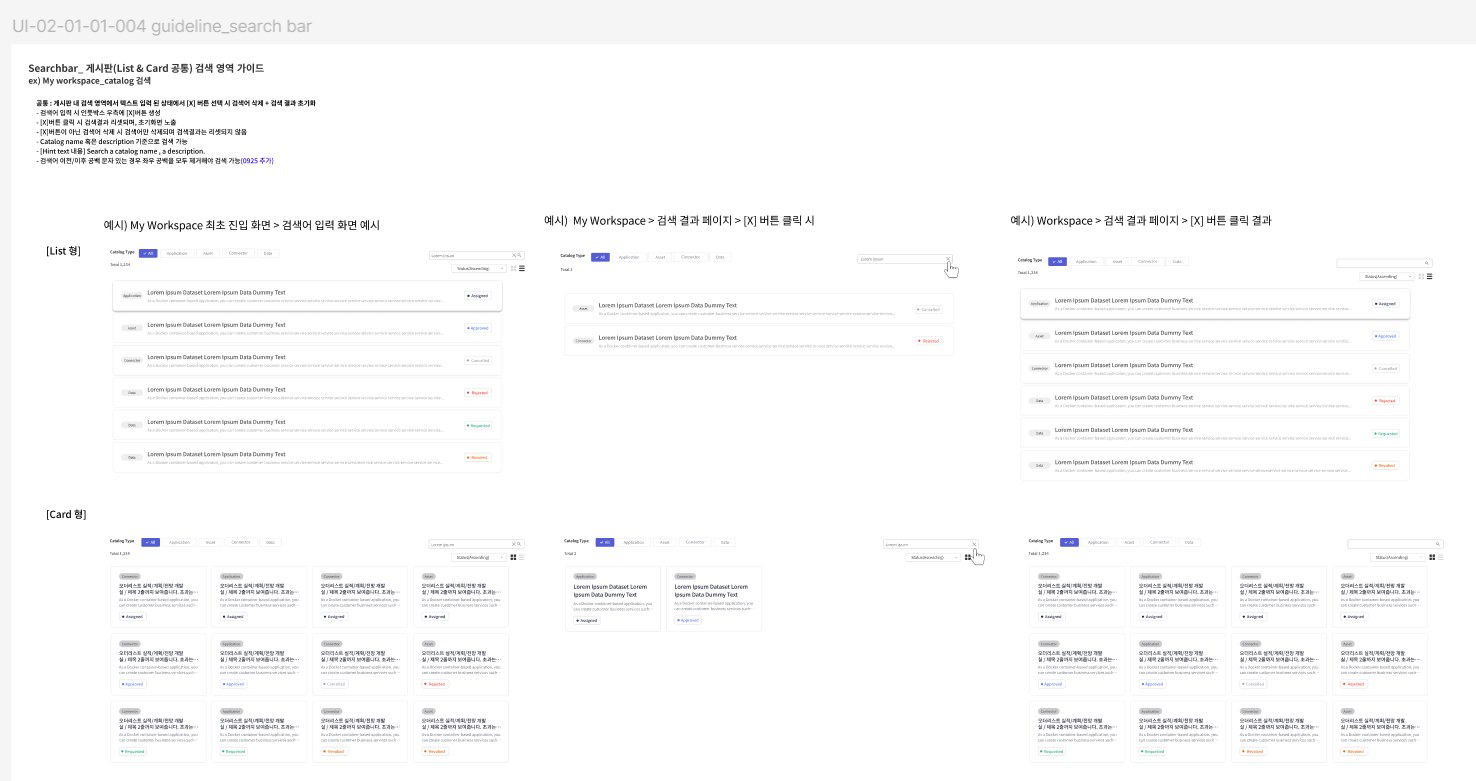Select grid view icon in right Card-type mockup

point(1432,557)
